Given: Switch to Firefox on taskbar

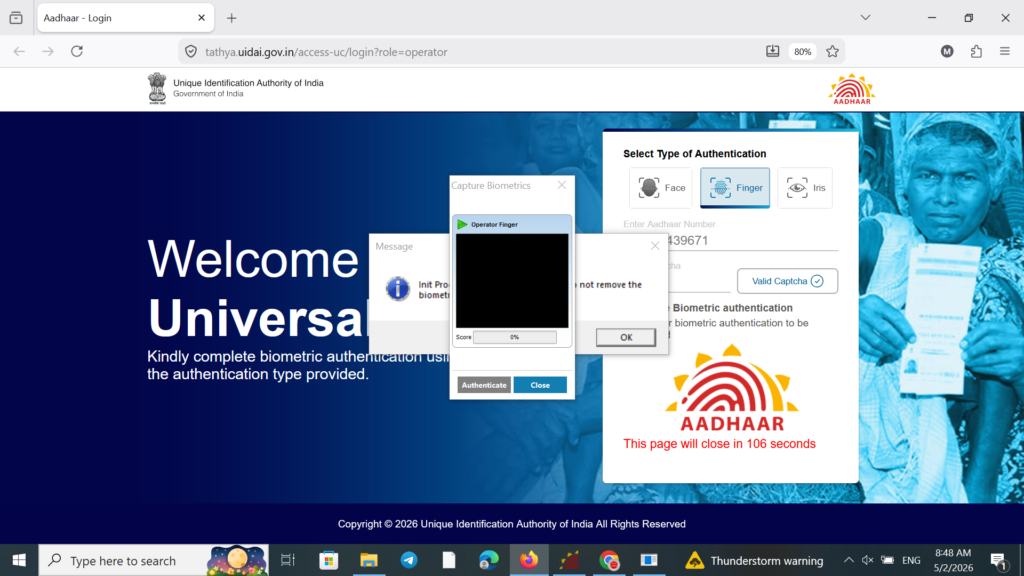Looking at the screenshot, I should click(x=529, y=560).
